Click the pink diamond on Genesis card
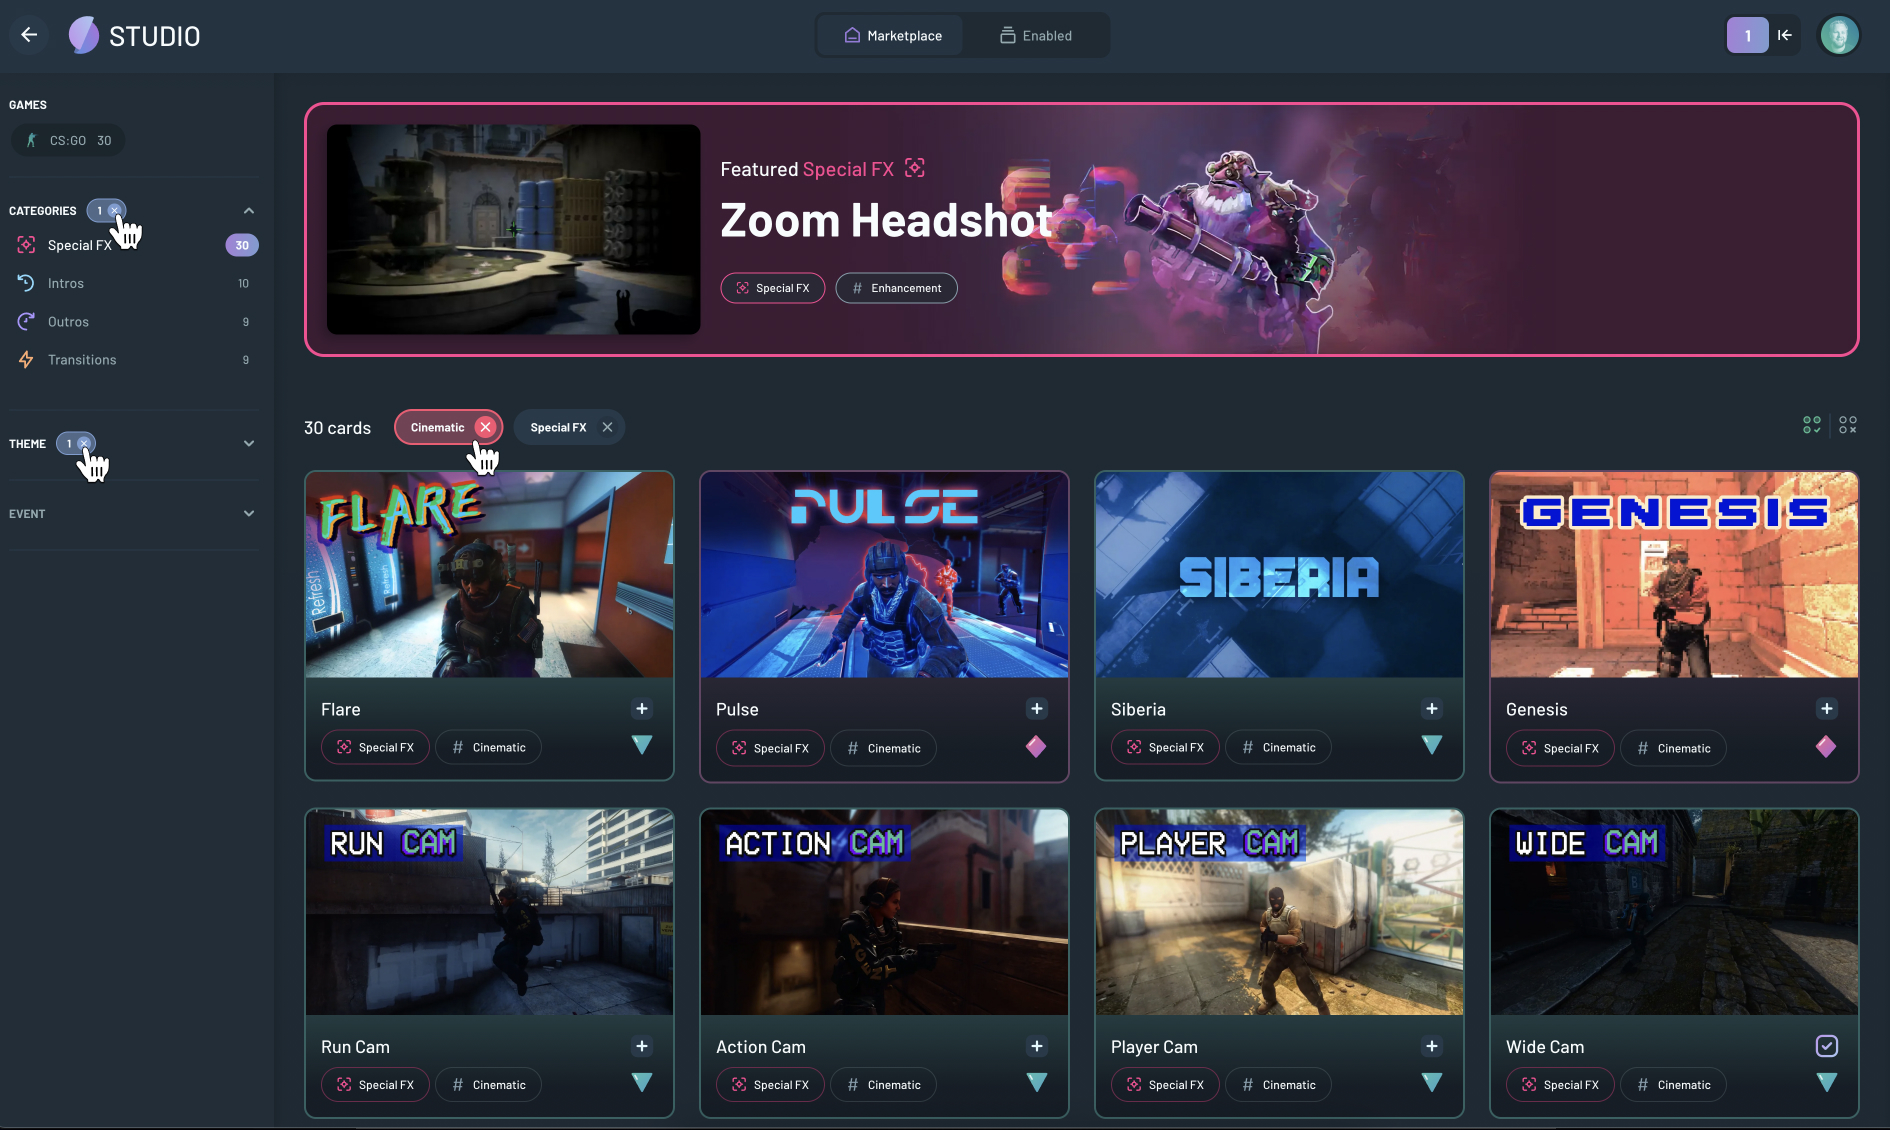This screenshot has height=1130, width=1890. tap(1826, 747)
